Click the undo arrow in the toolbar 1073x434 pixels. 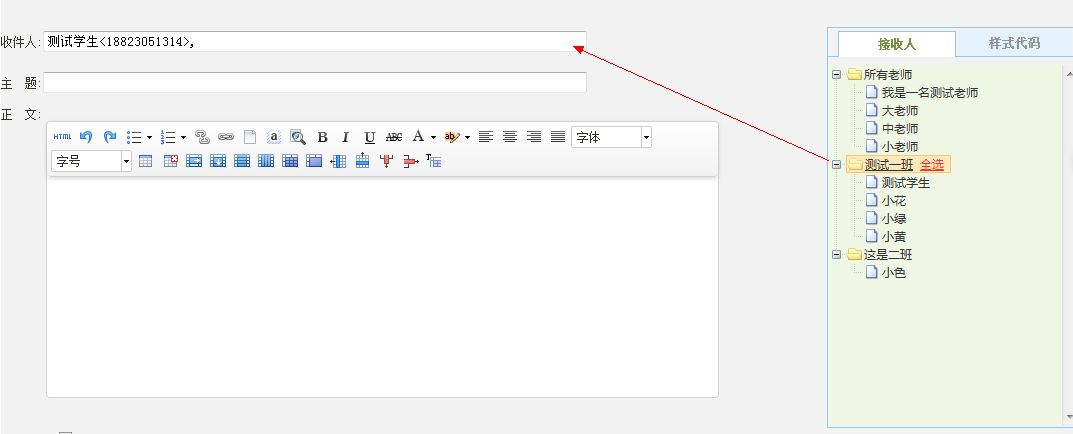[86, 137]
